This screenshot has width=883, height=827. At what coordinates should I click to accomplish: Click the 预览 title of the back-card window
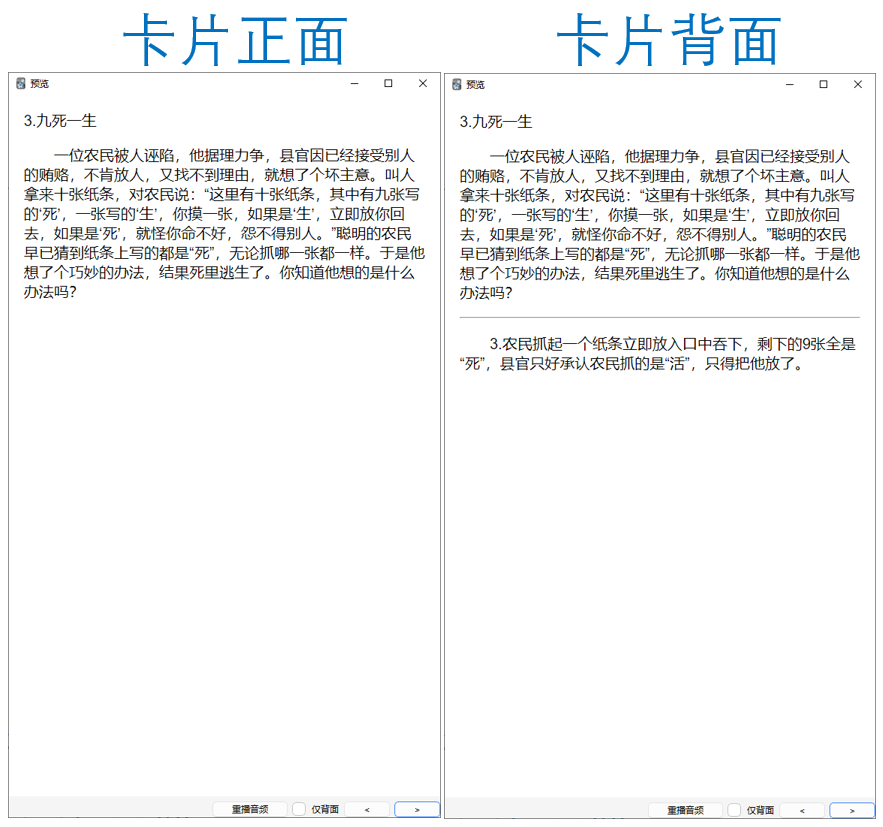tap(475, 85)
